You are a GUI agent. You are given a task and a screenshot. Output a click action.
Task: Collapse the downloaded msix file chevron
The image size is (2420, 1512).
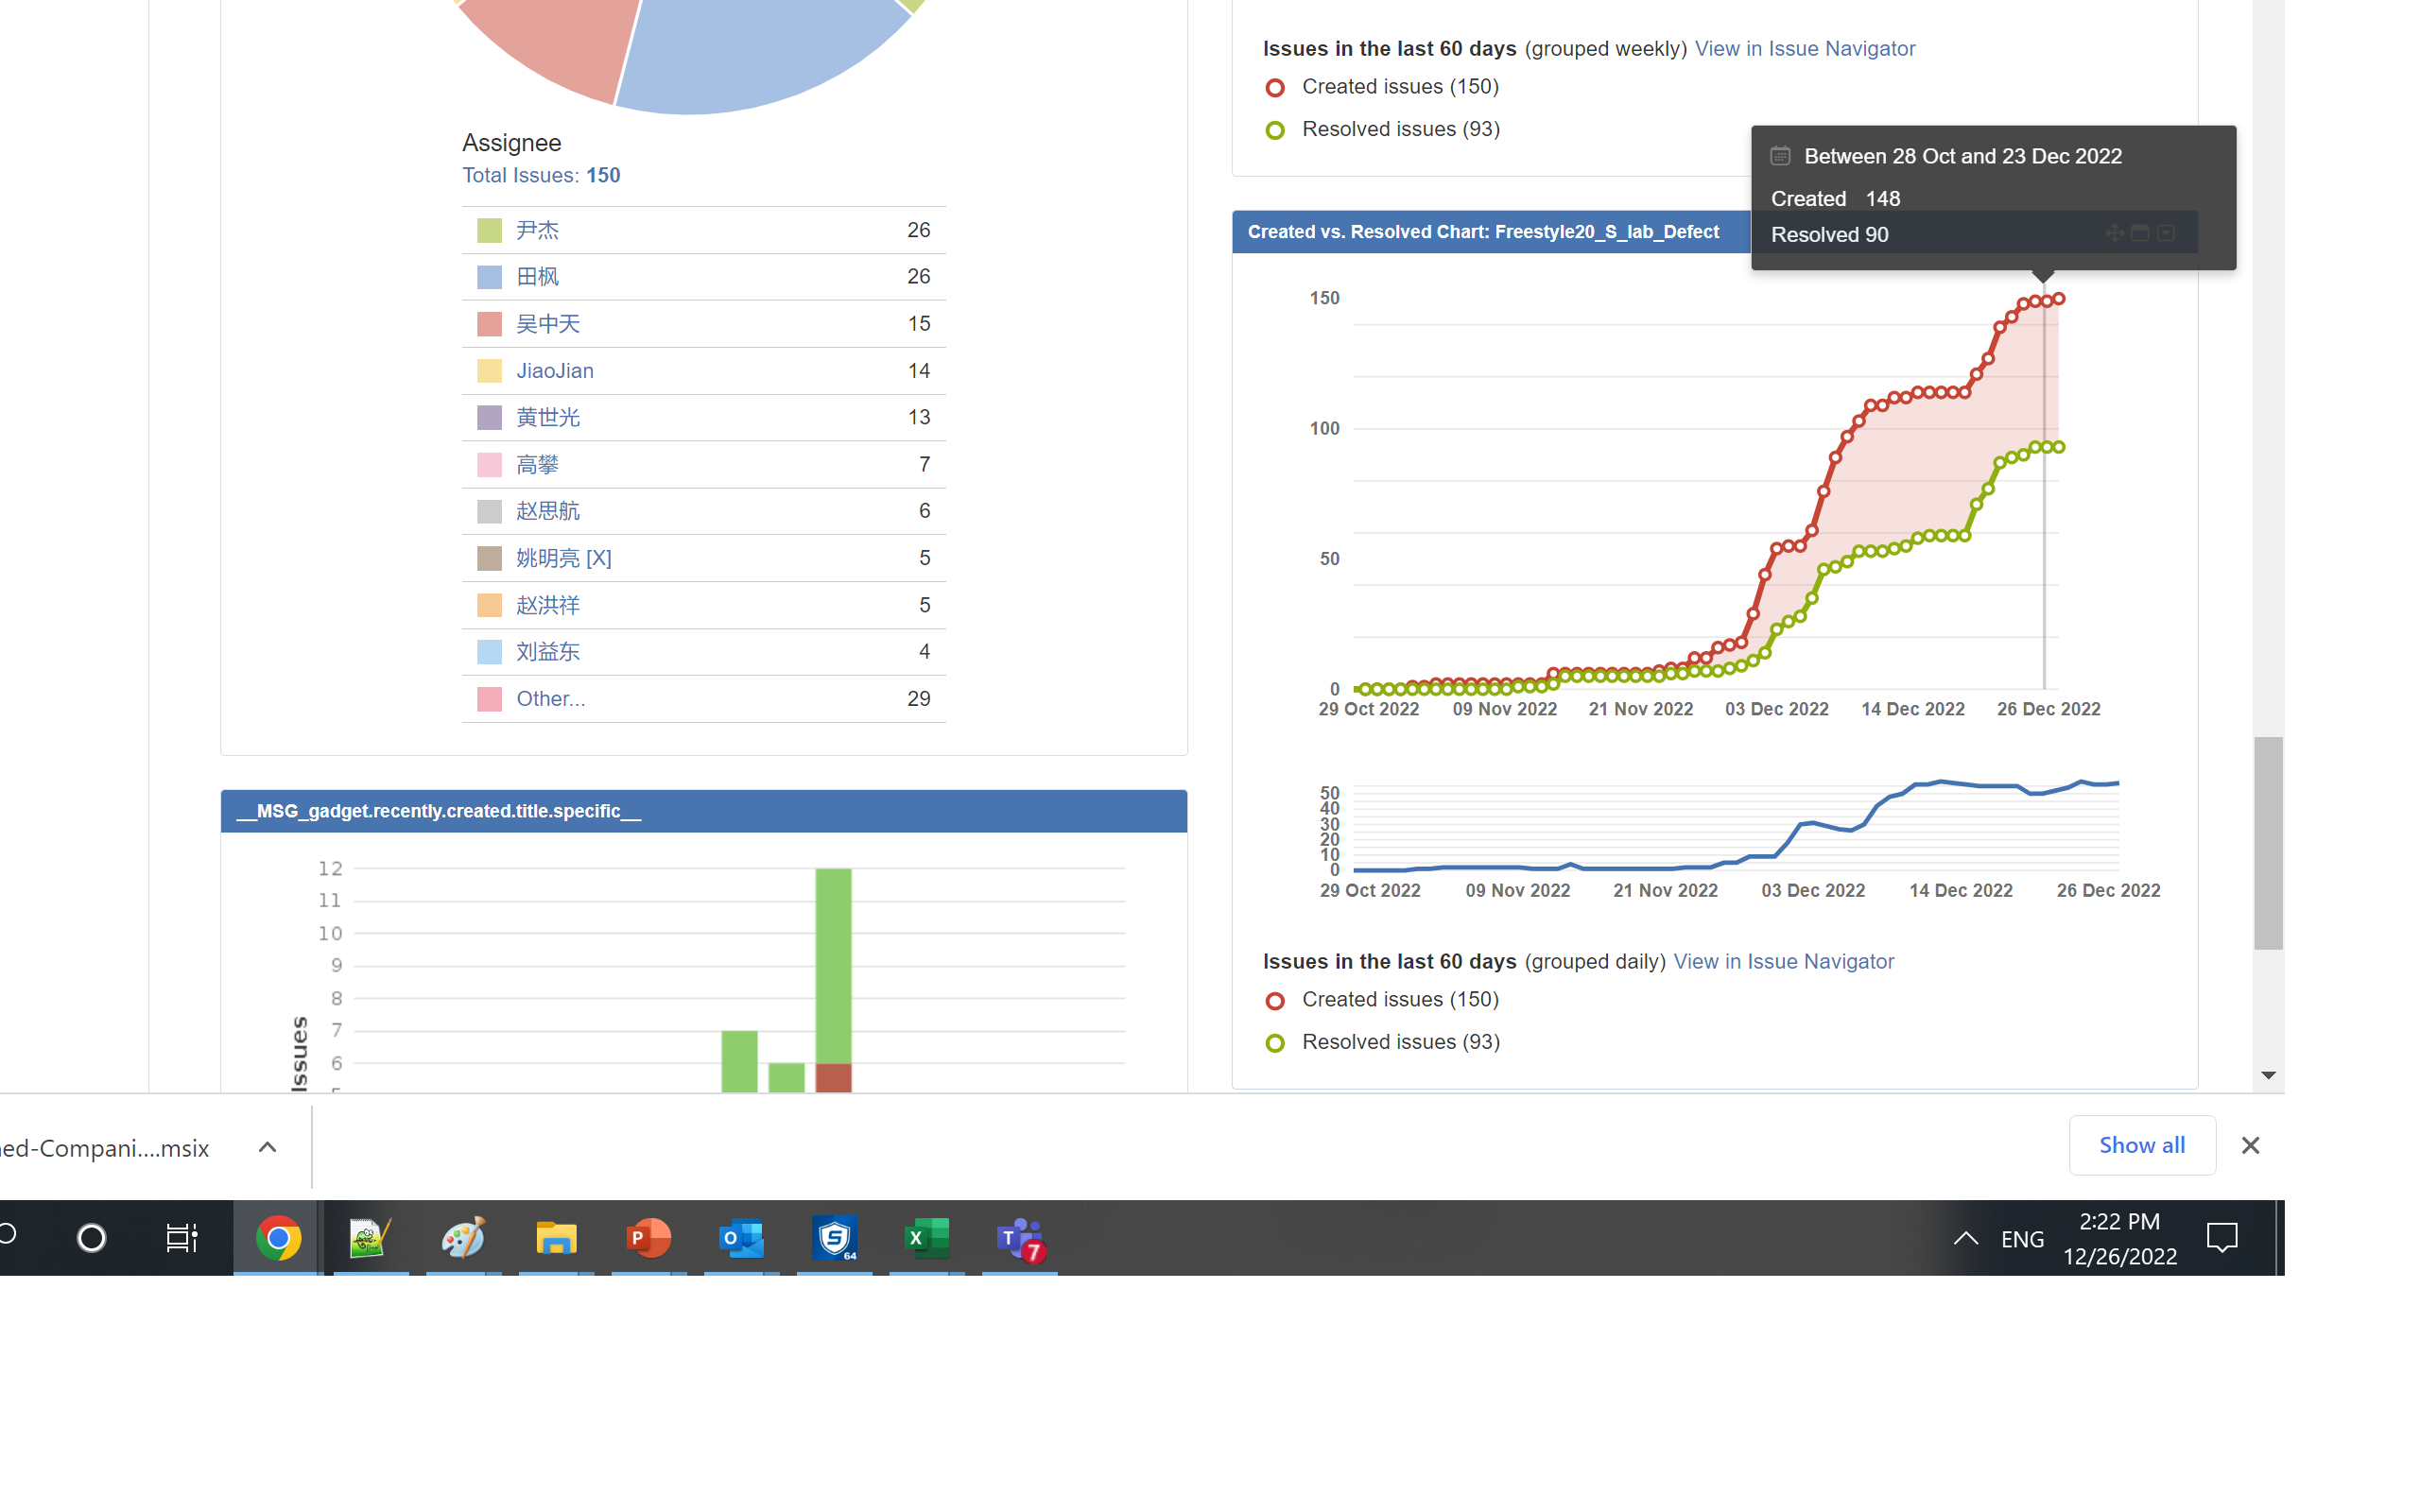pos(266,1147)
